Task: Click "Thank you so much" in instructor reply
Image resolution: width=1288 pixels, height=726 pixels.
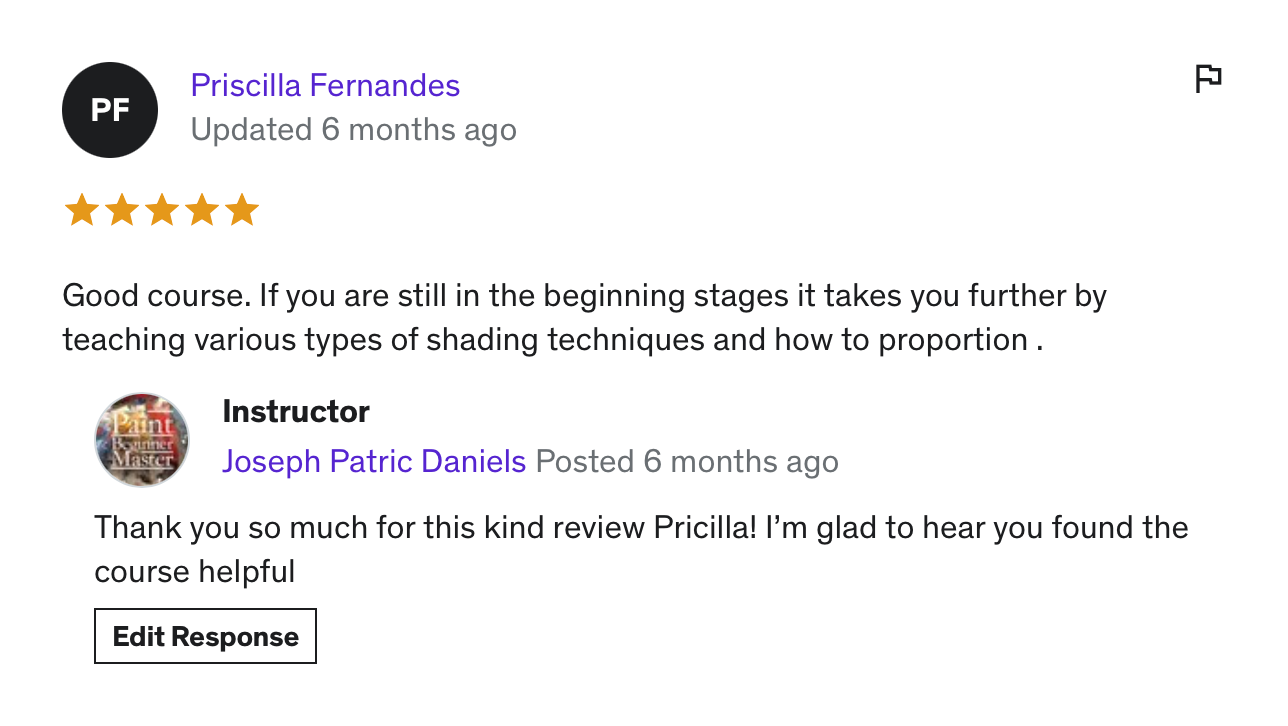Action: click(x=210, y=527)
